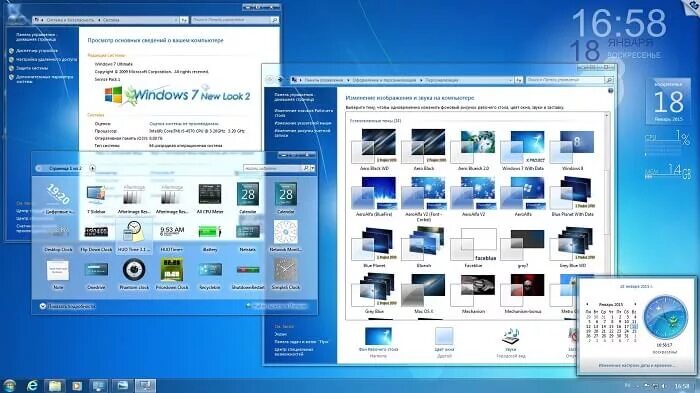Expand Показать подробности in the gadget gallery
Screen dimensions: 700x393
click(67, 306)
